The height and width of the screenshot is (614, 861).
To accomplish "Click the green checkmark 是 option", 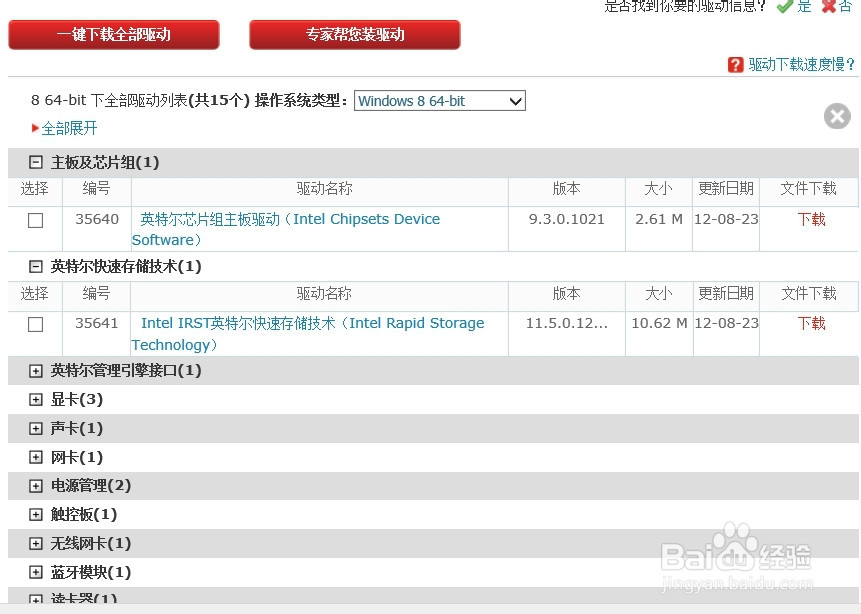I will point(794,6).
